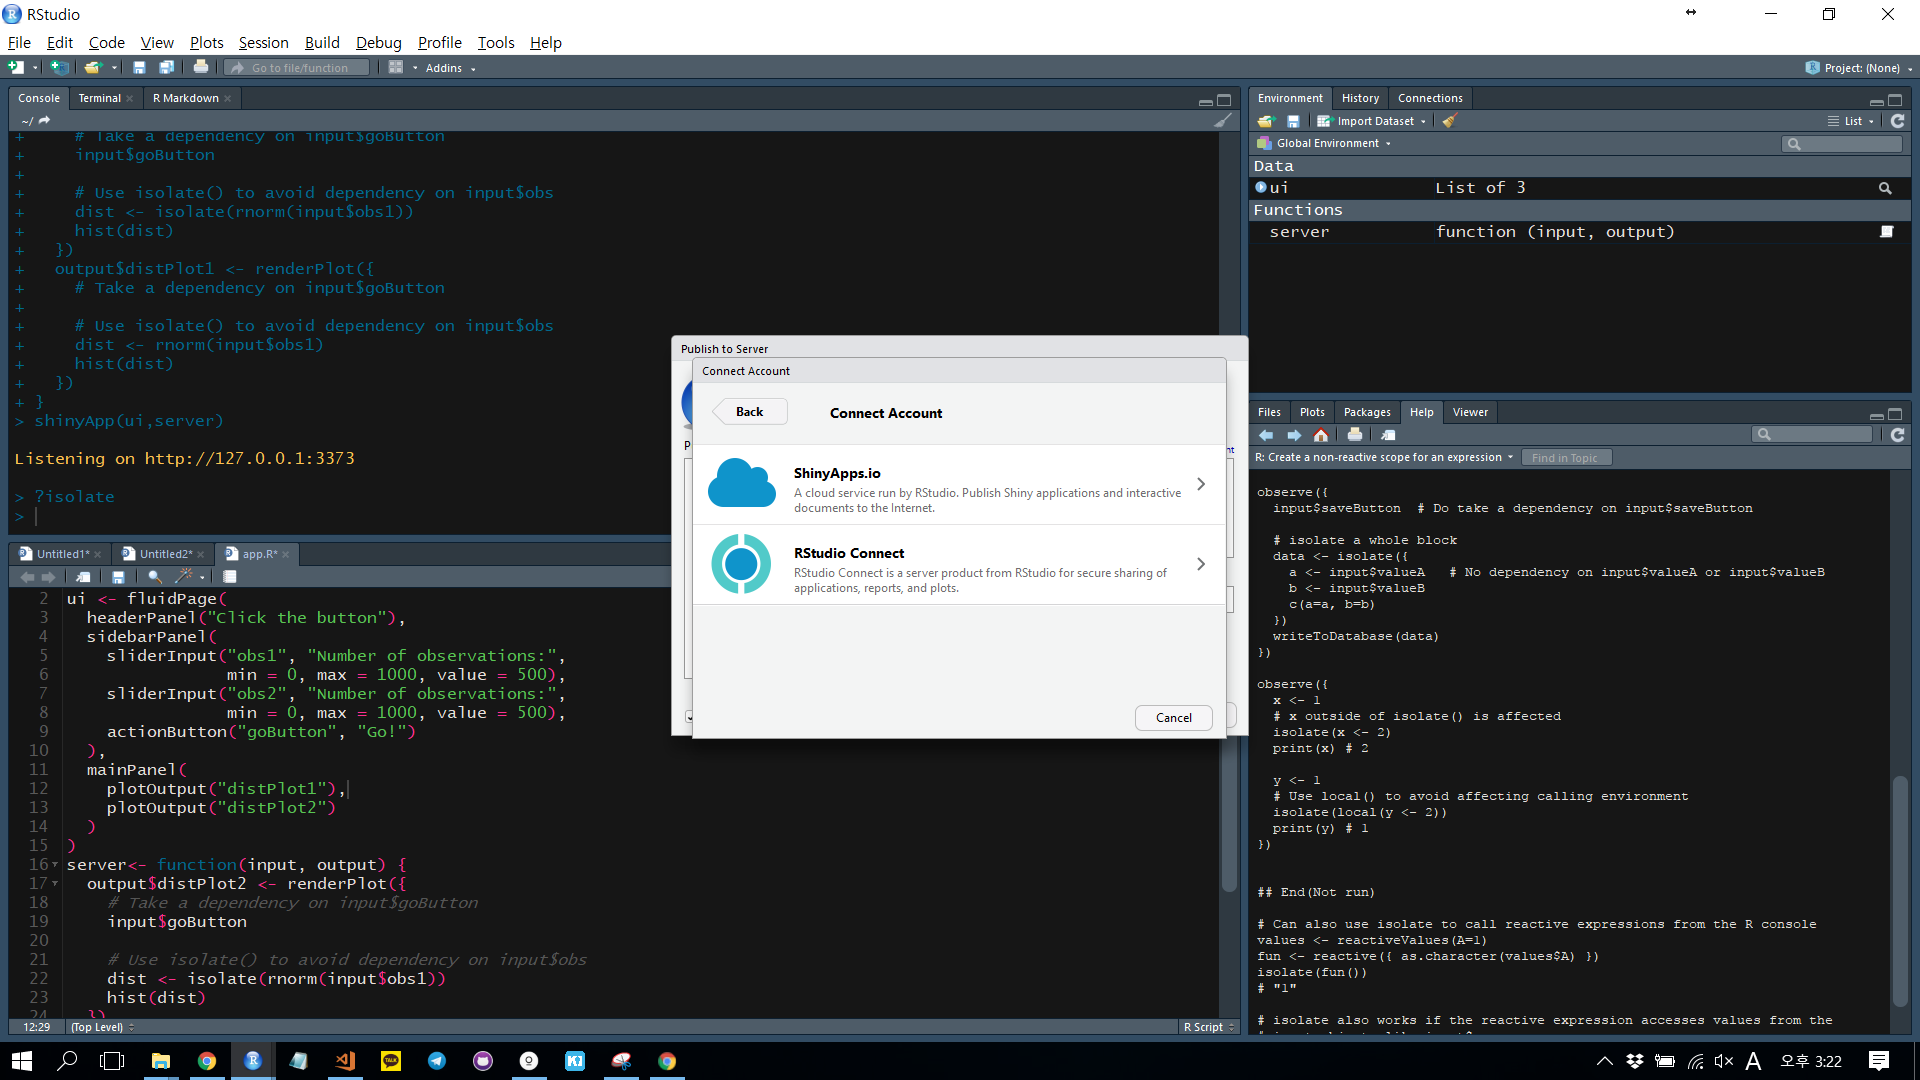Click the save icon in script editor toolbar
Screen dimensions: 1920x1080
[118, 577]
